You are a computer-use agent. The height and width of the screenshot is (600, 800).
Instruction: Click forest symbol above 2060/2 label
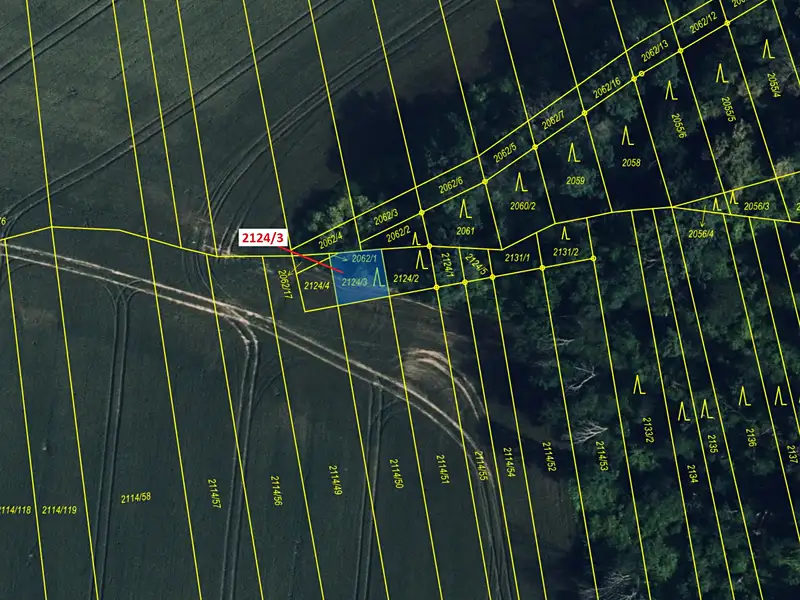tap(521, 182)
